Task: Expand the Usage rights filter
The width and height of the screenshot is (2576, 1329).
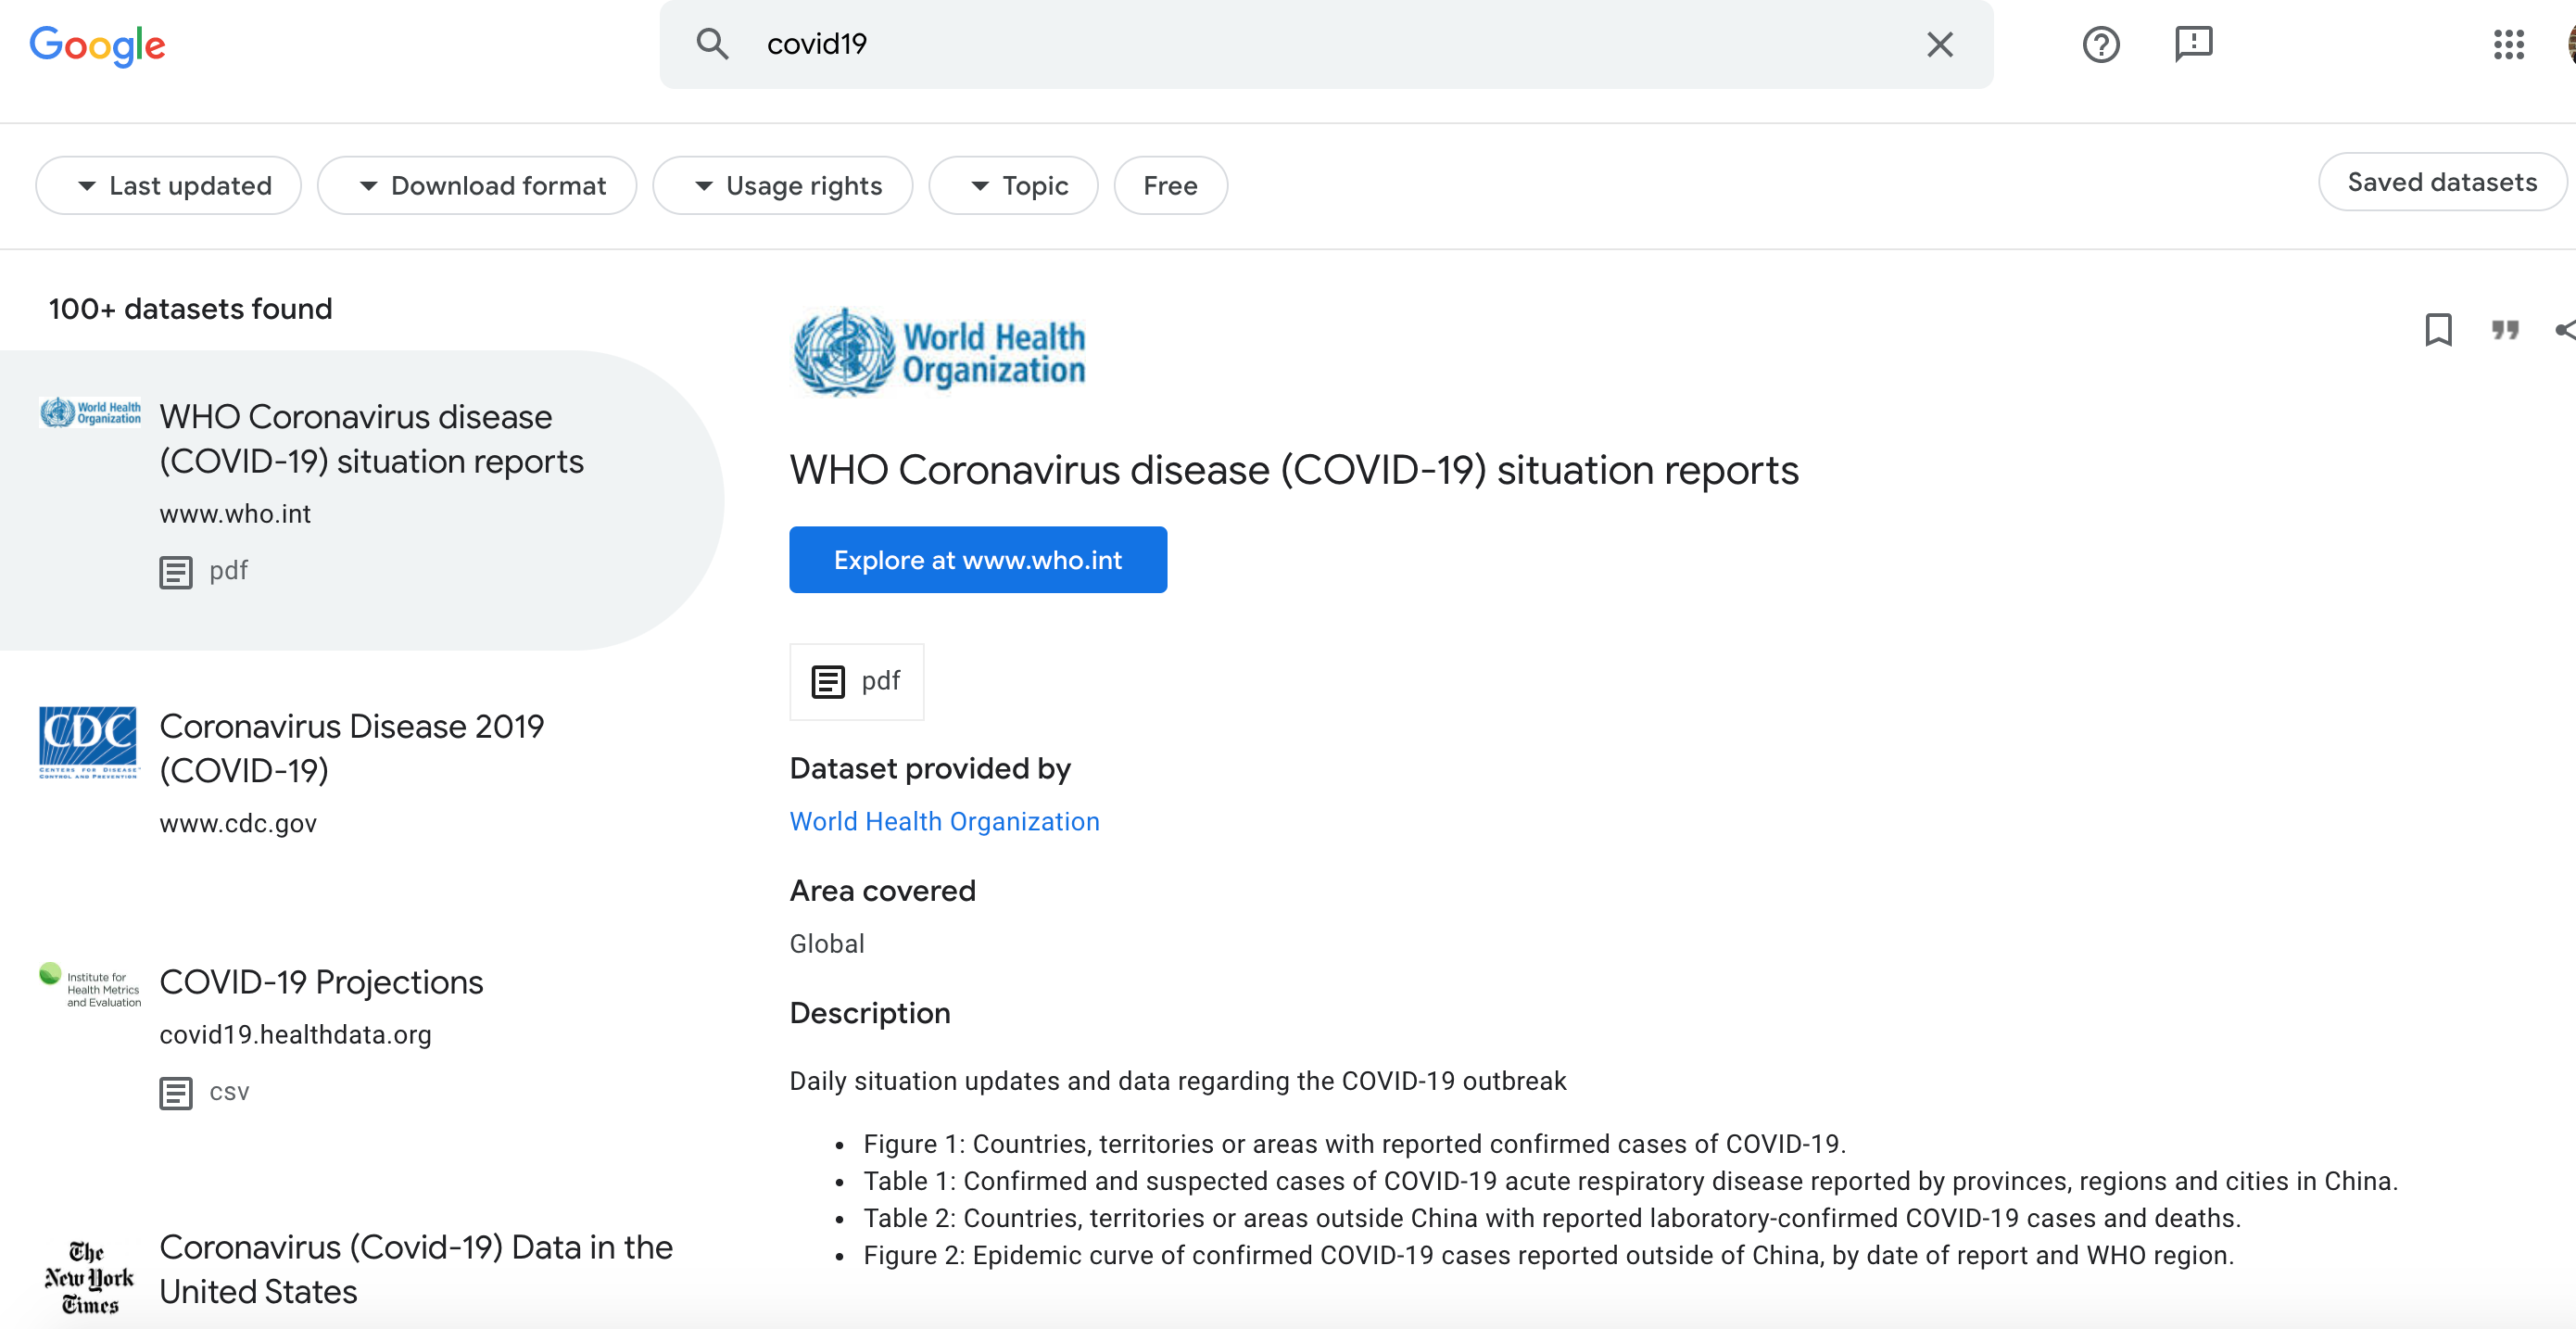Action: click(x=783, y=186)
